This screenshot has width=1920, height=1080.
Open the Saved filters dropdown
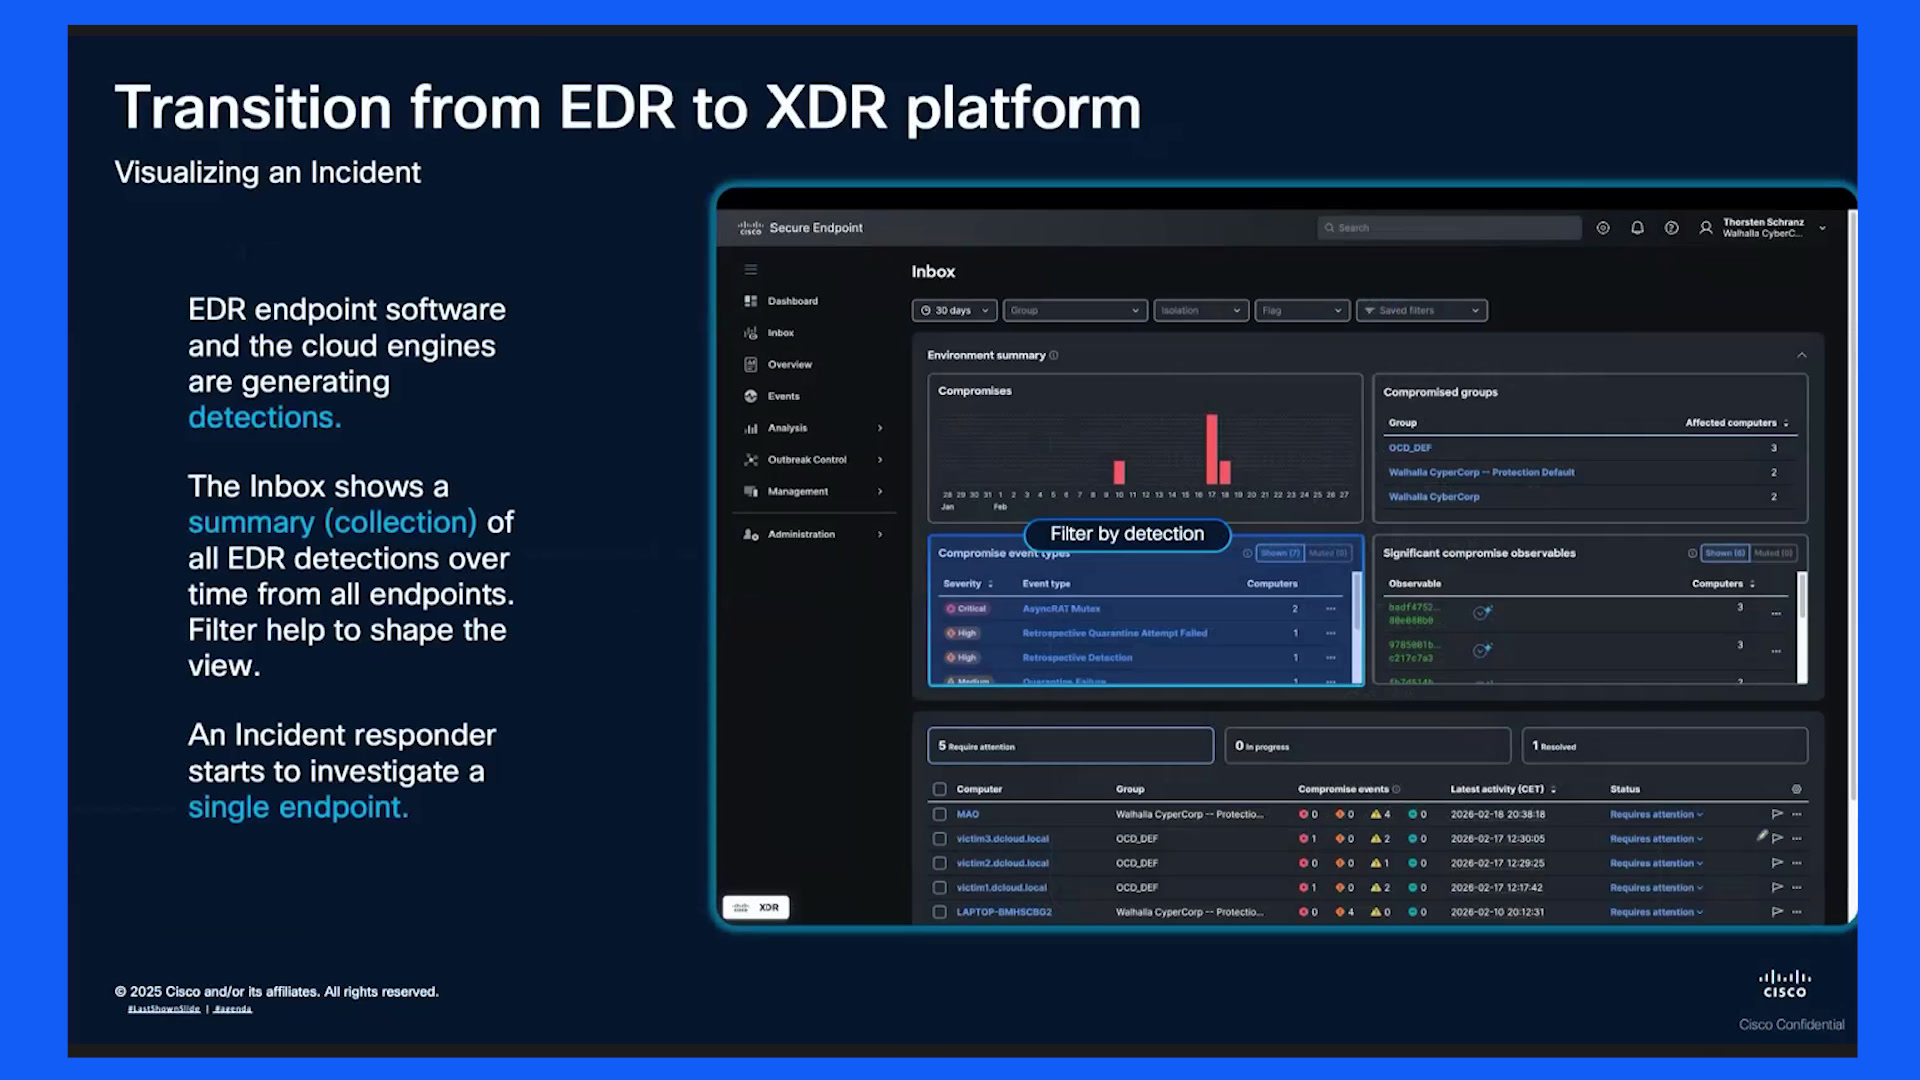[x=1421, y=311]
